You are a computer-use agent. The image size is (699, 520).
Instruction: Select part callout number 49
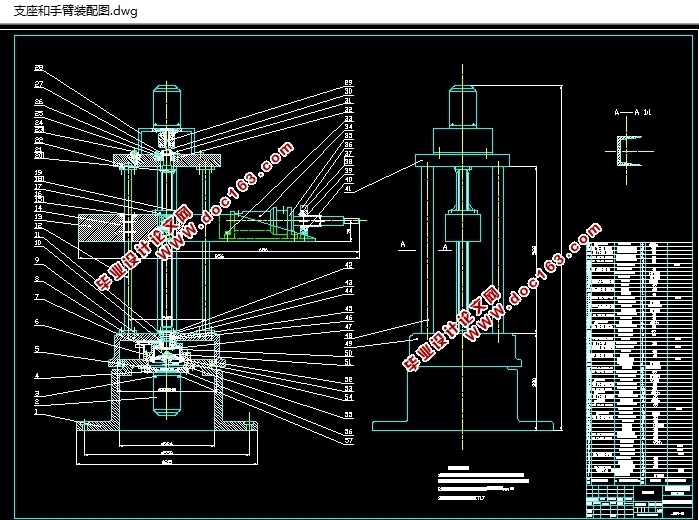(348, 343)
